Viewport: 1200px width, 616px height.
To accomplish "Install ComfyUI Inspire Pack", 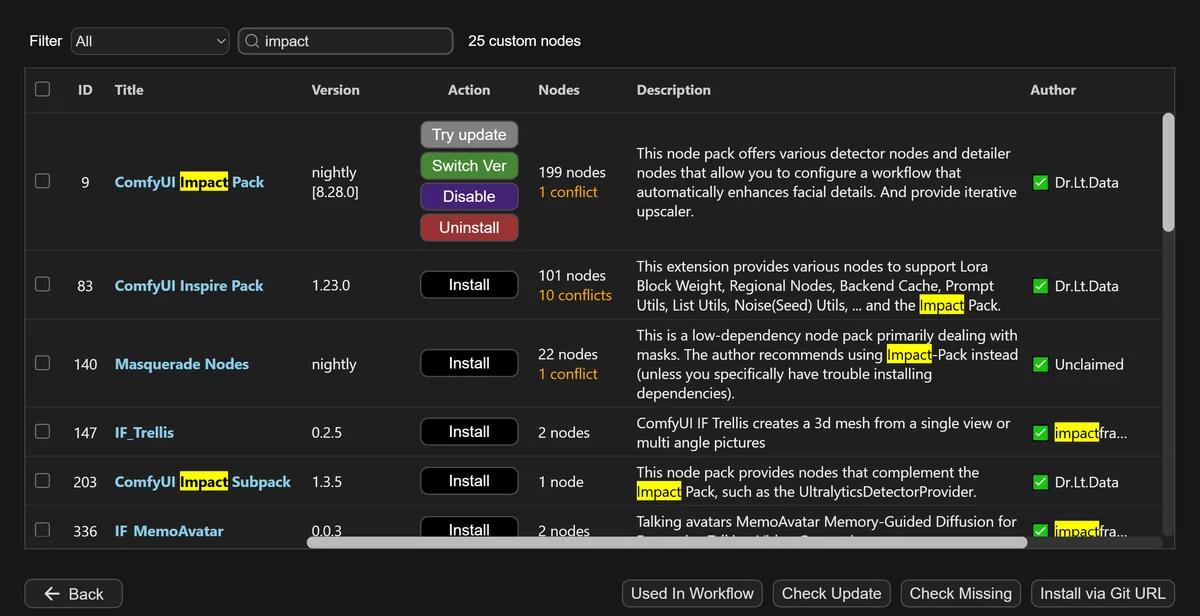I will (469, 285).
